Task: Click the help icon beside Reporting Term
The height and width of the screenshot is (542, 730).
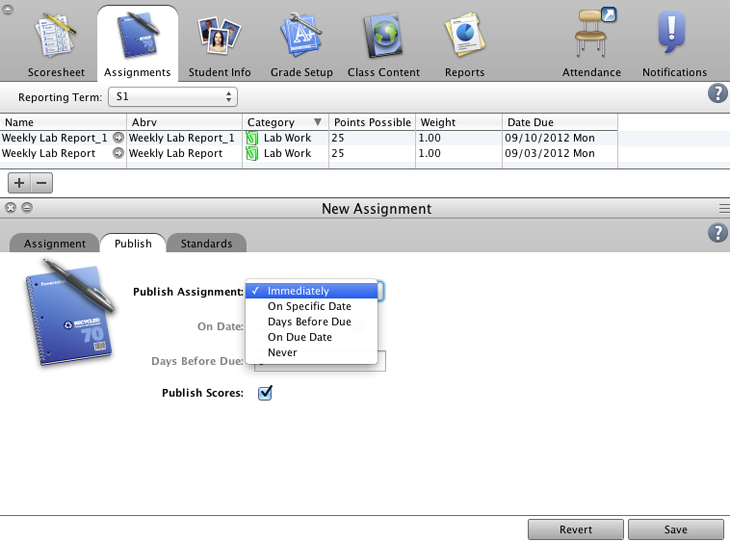Action: pos(717,94)
